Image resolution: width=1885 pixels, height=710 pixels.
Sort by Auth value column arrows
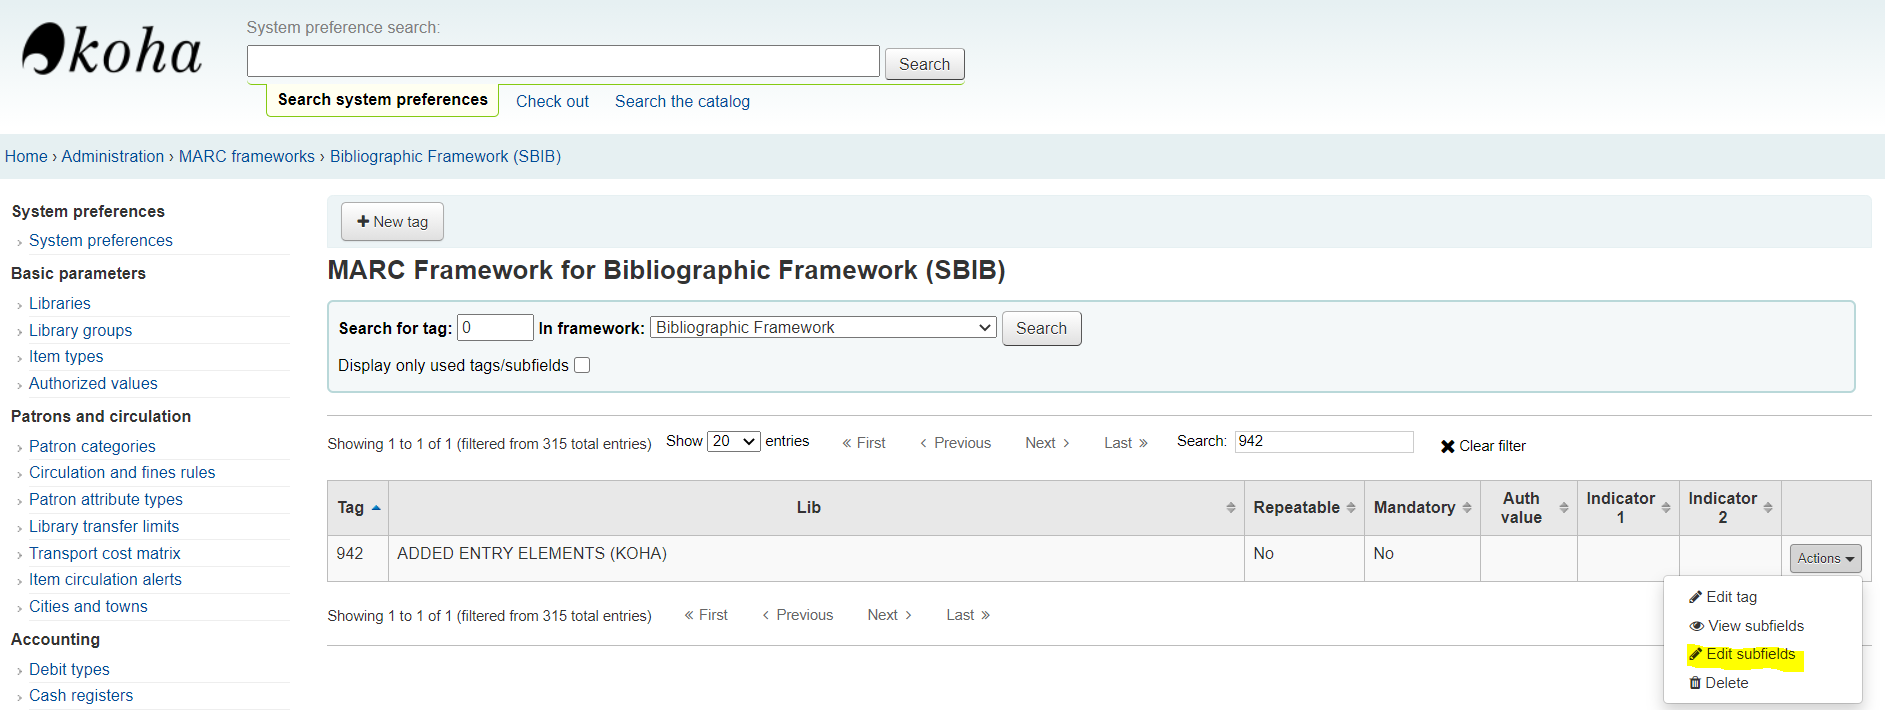[x=1564, y=508]
